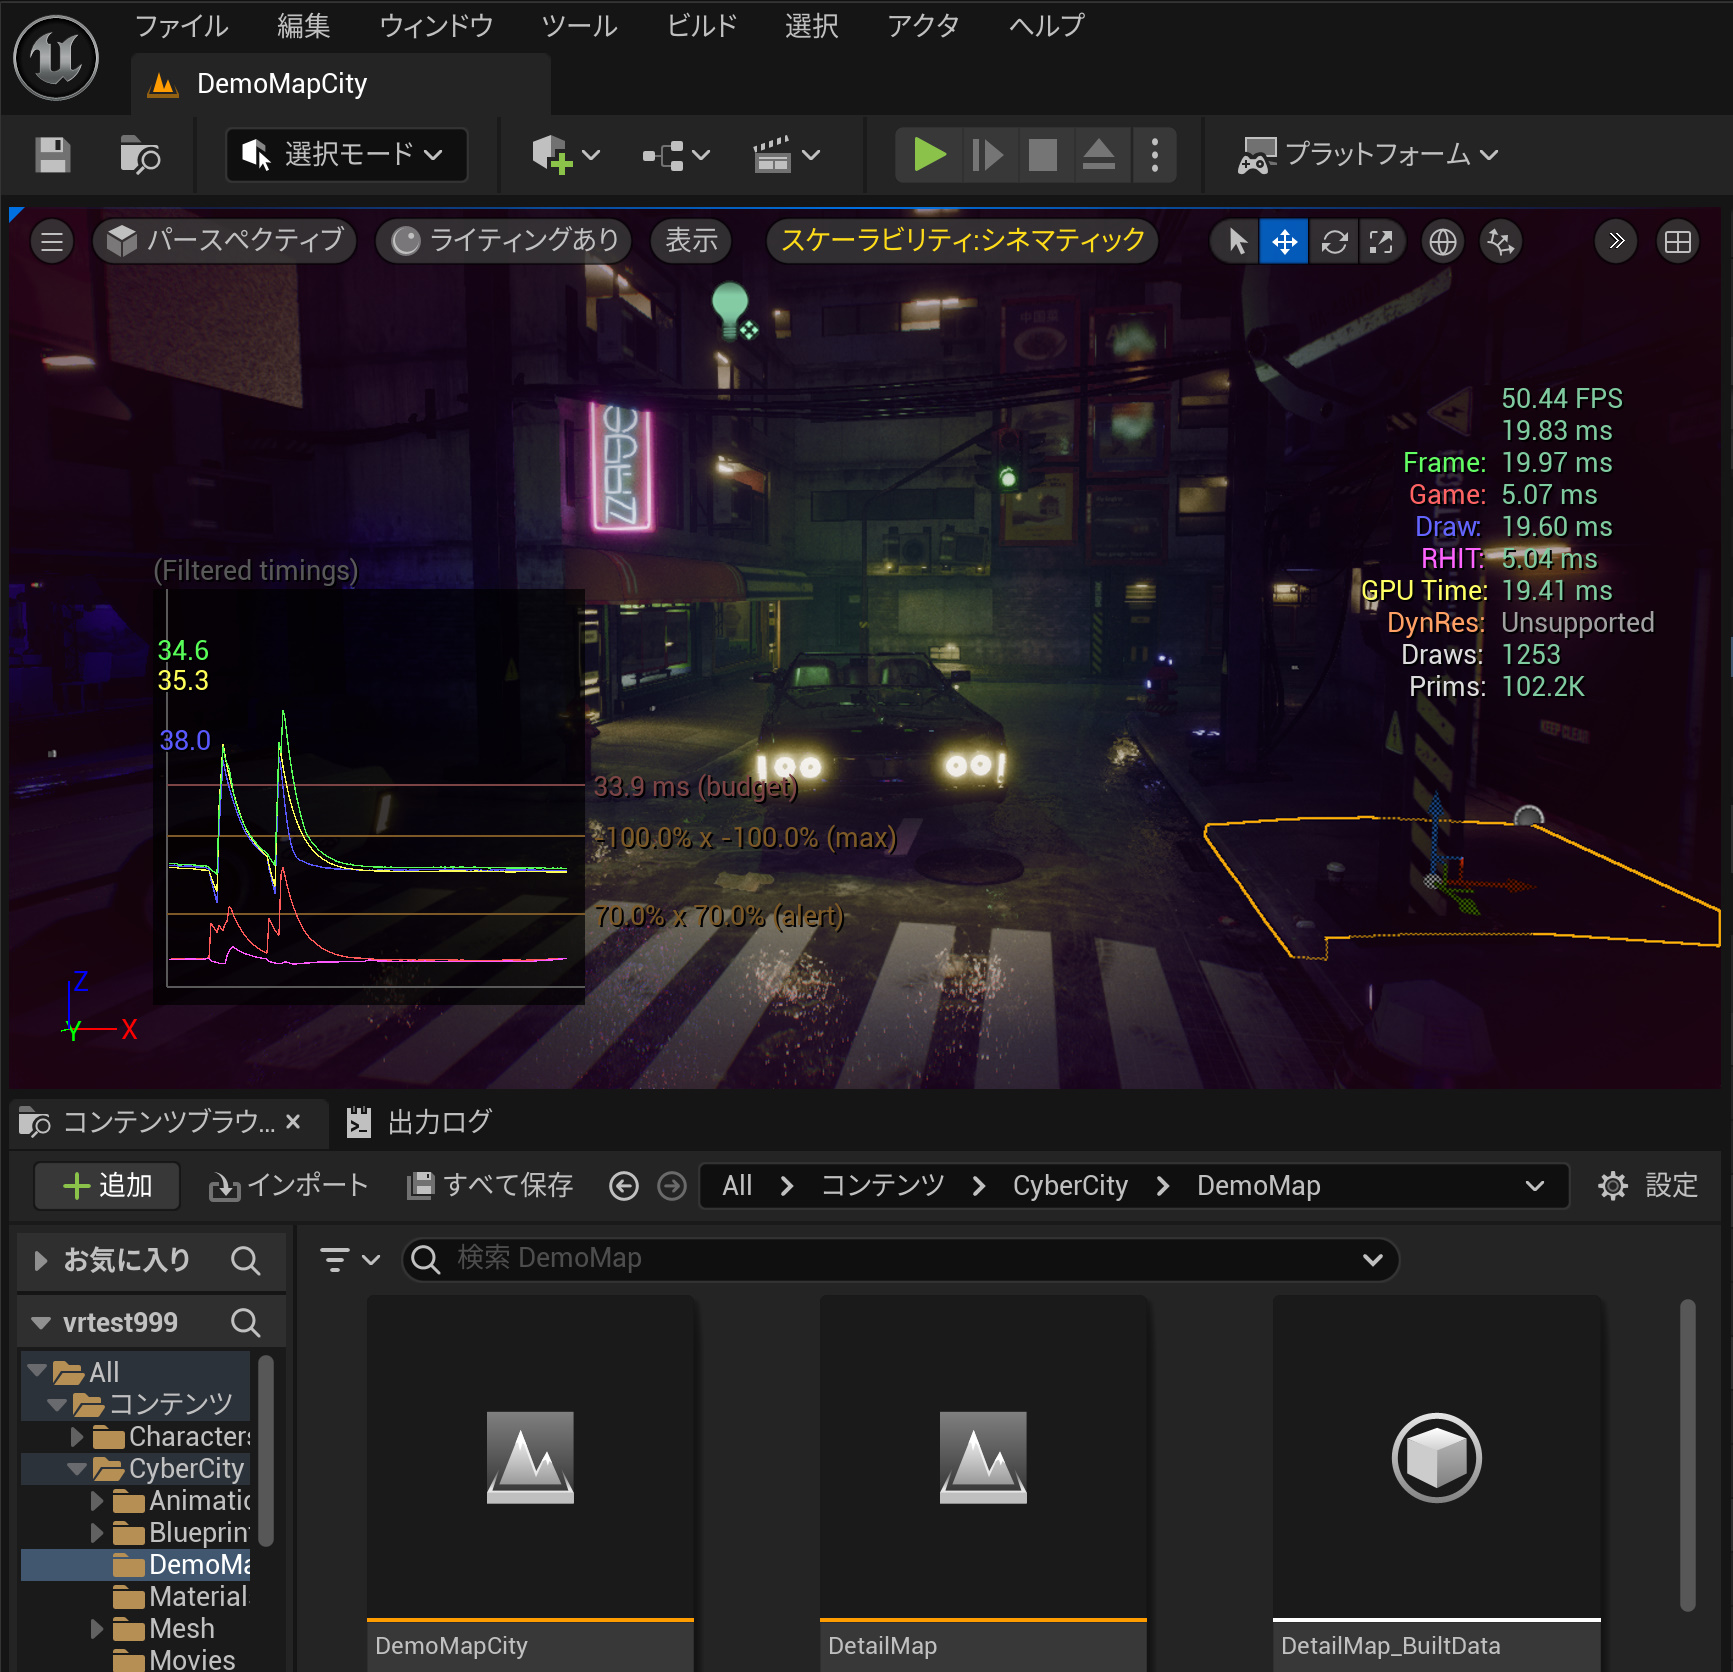Screen dimensions: 1733x1672
Task: Expand the プラットフォーム dropdown
Action: [x=1369, y=155]
